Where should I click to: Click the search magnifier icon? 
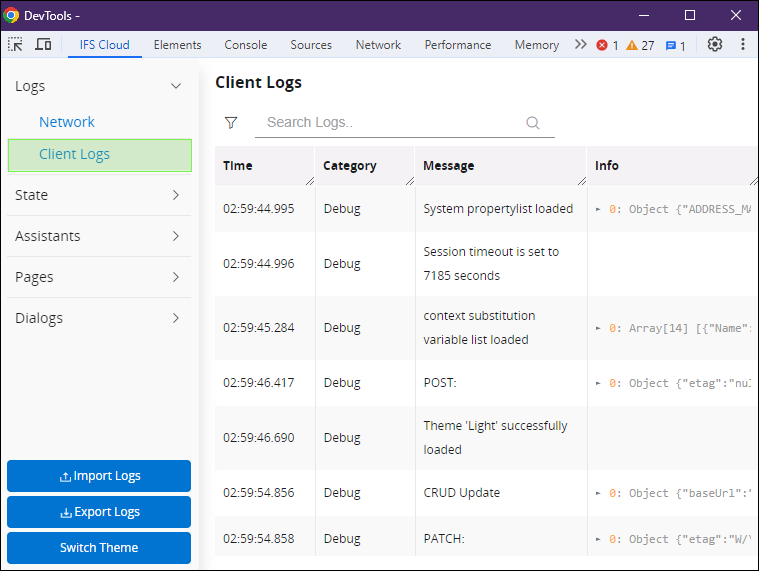(533, 123)
